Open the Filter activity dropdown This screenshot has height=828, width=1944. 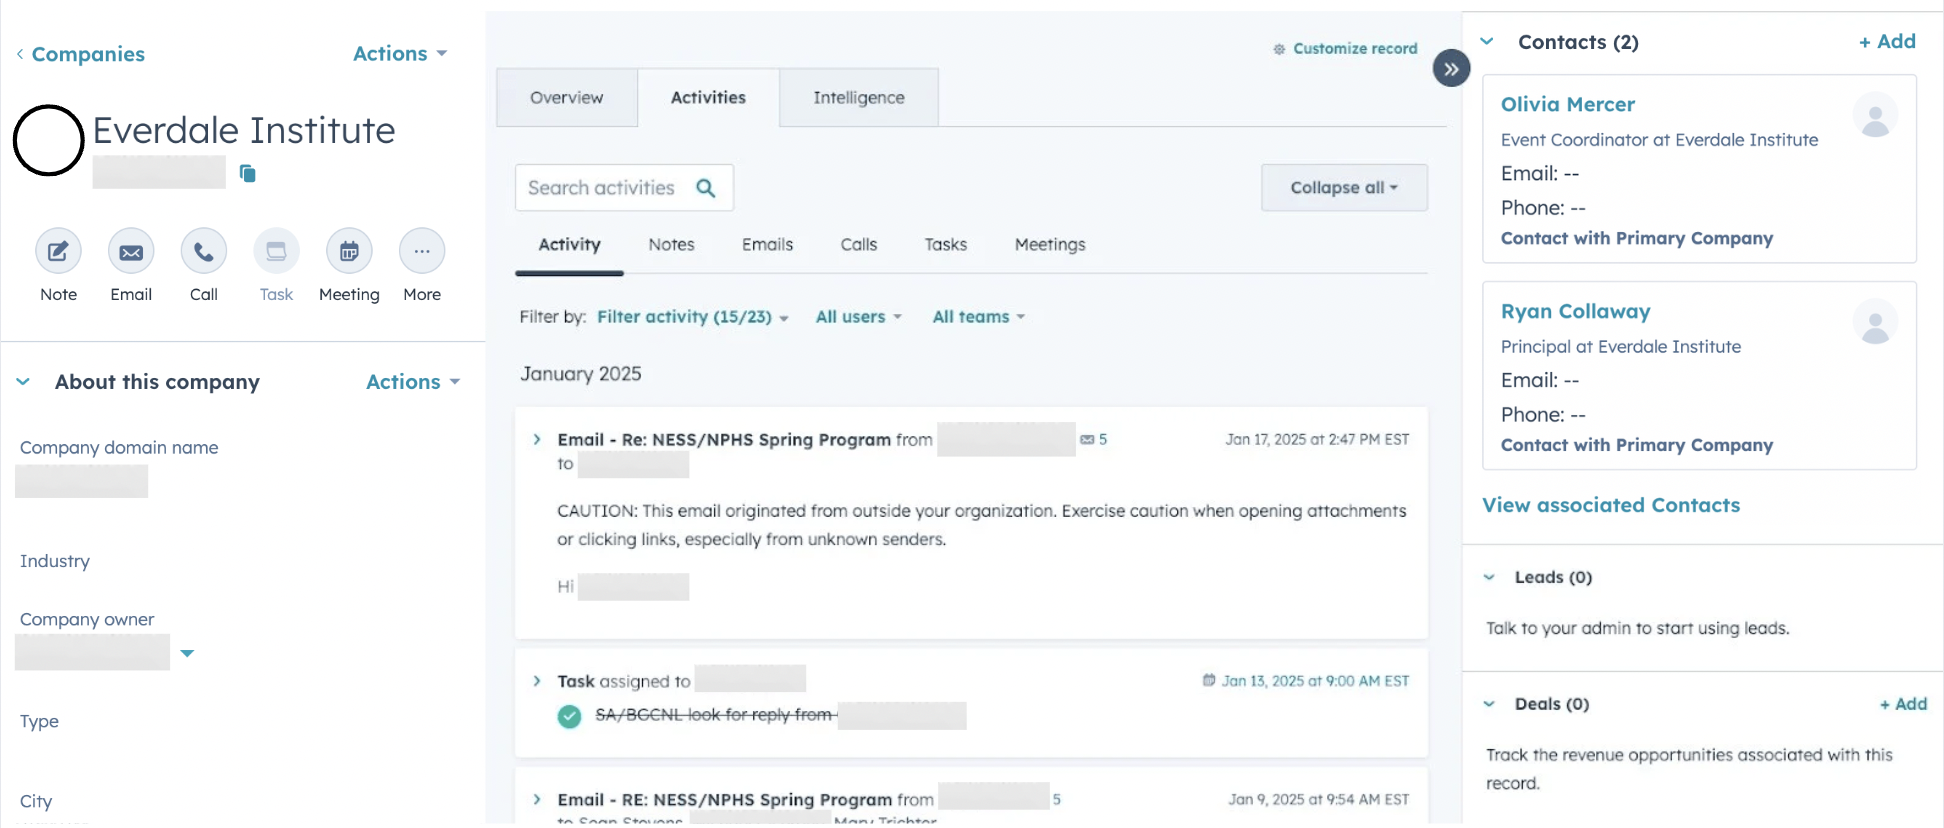(x=692, y=317)
